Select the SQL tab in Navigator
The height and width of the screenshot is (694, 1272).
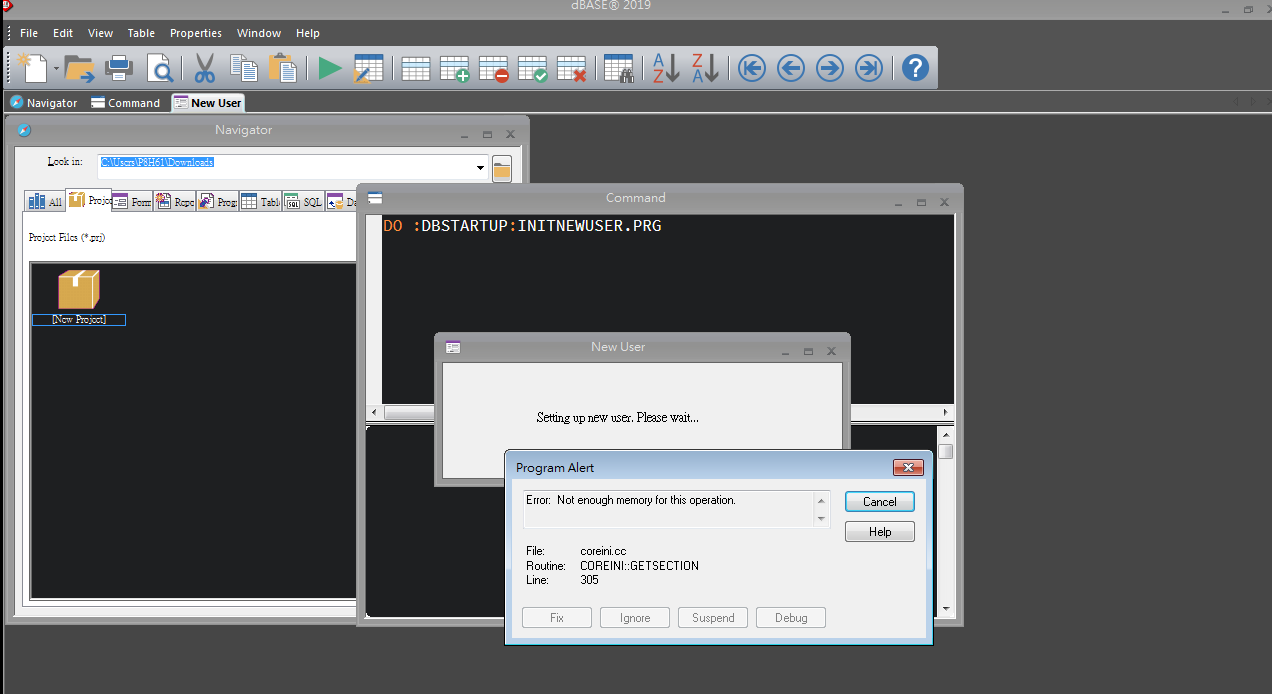[305, 202]
